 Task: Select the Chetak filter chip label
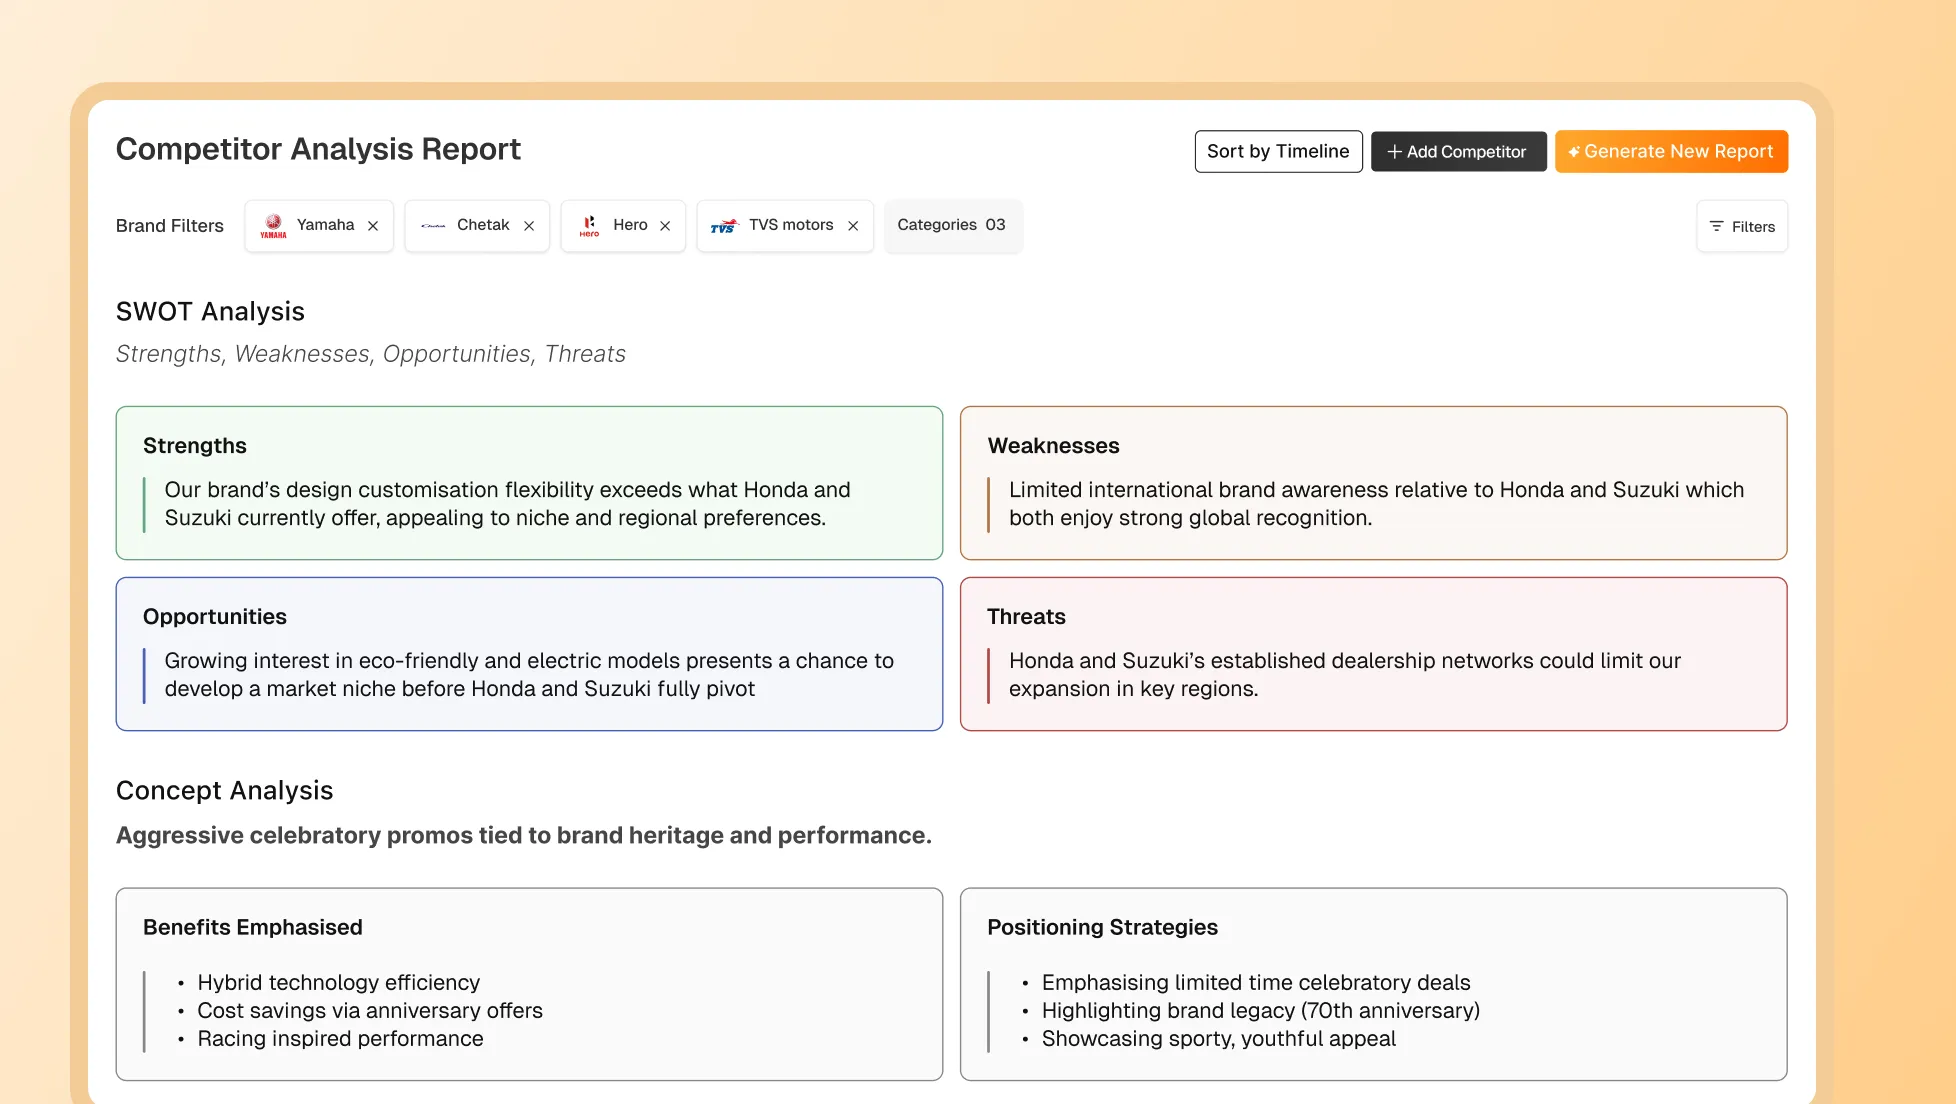click(x=483, y=225)
